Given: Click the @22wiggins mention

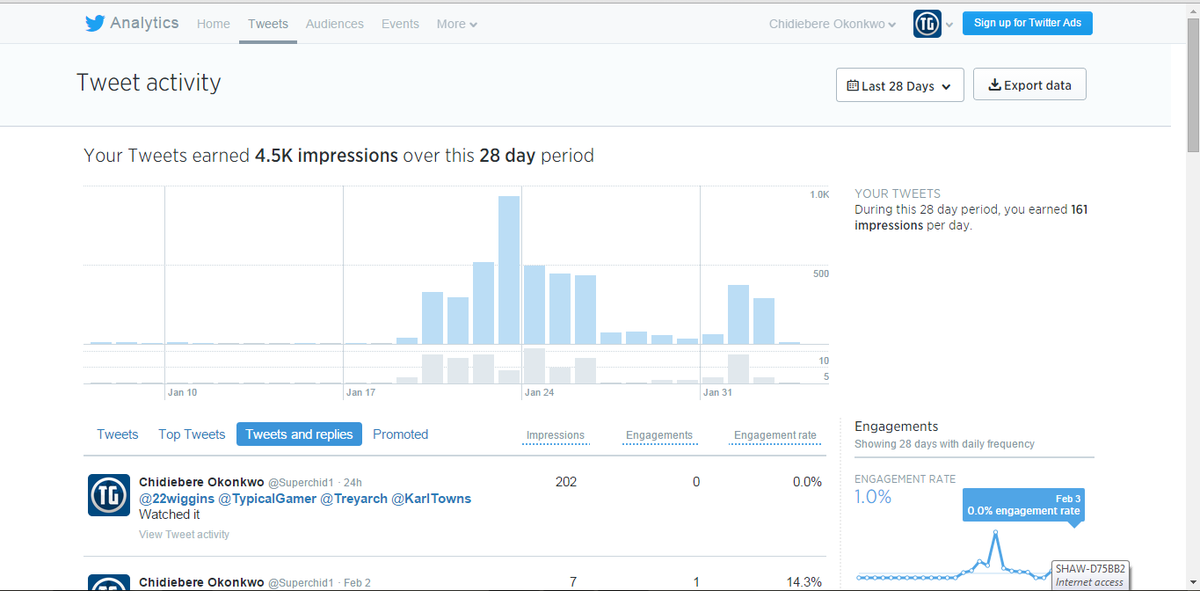Looking at the screenshot, I should coord(176,499).
